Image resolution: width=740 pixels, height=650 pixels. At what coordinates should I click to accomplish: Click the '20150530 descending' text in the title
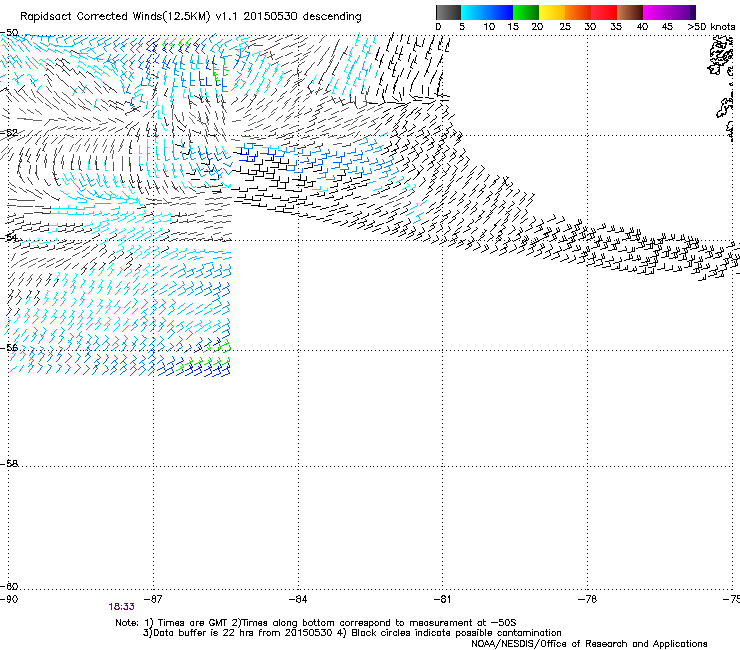302,17
